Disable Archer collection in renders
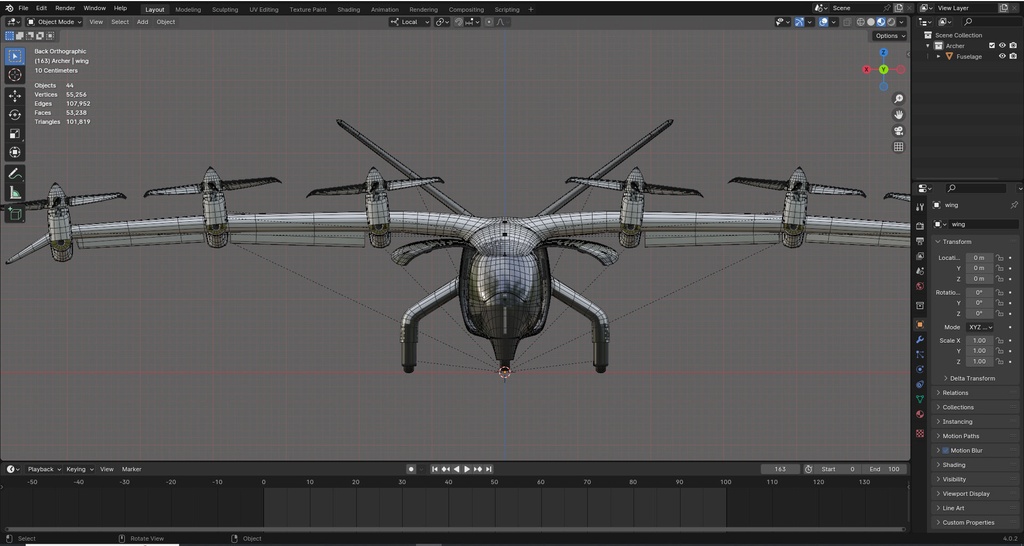 coord(1013,46)
